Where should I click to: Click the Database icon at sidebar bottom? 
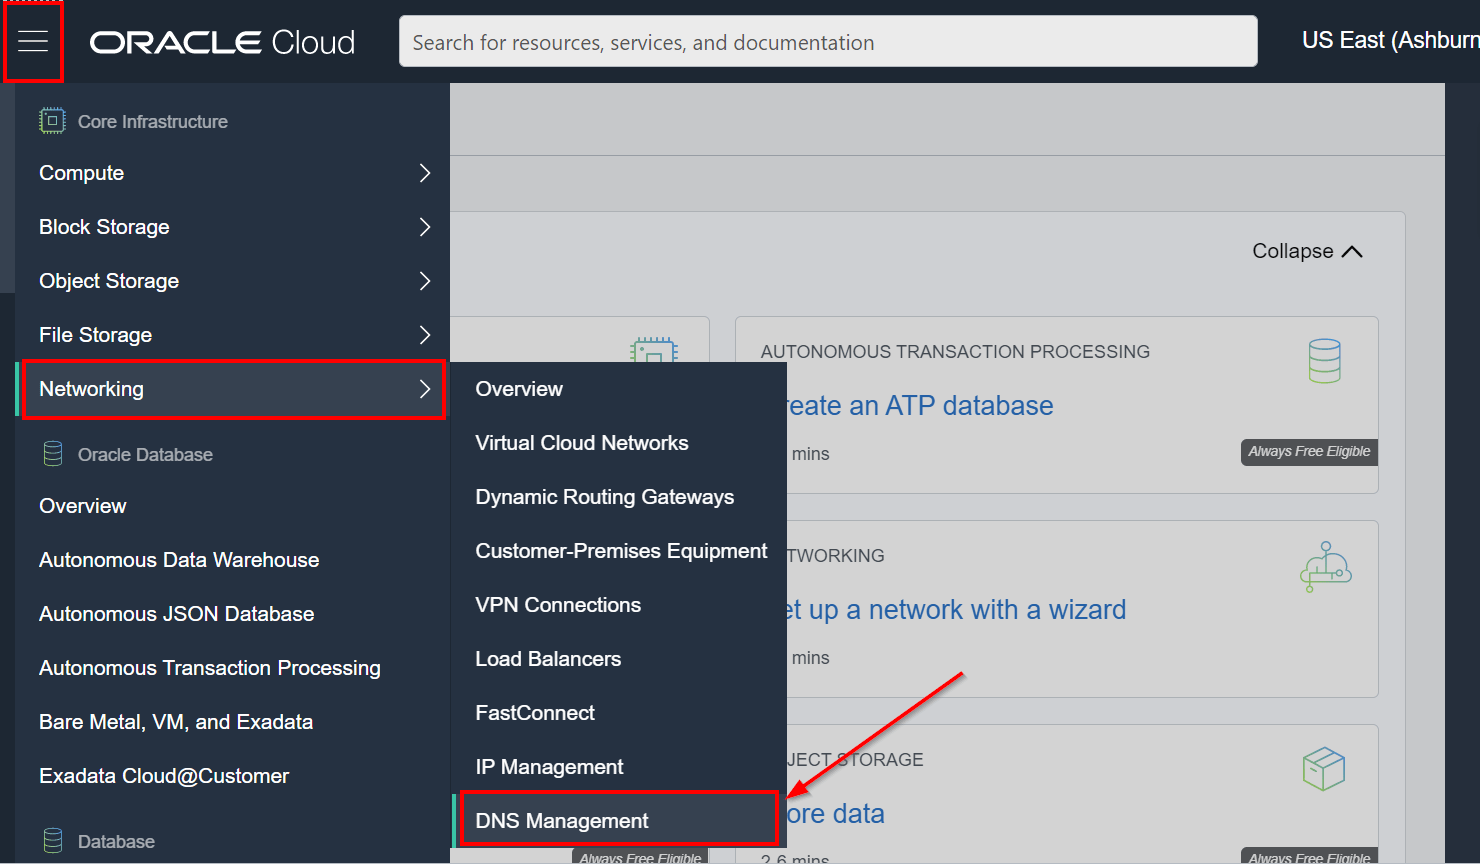[x=51, y=839]
